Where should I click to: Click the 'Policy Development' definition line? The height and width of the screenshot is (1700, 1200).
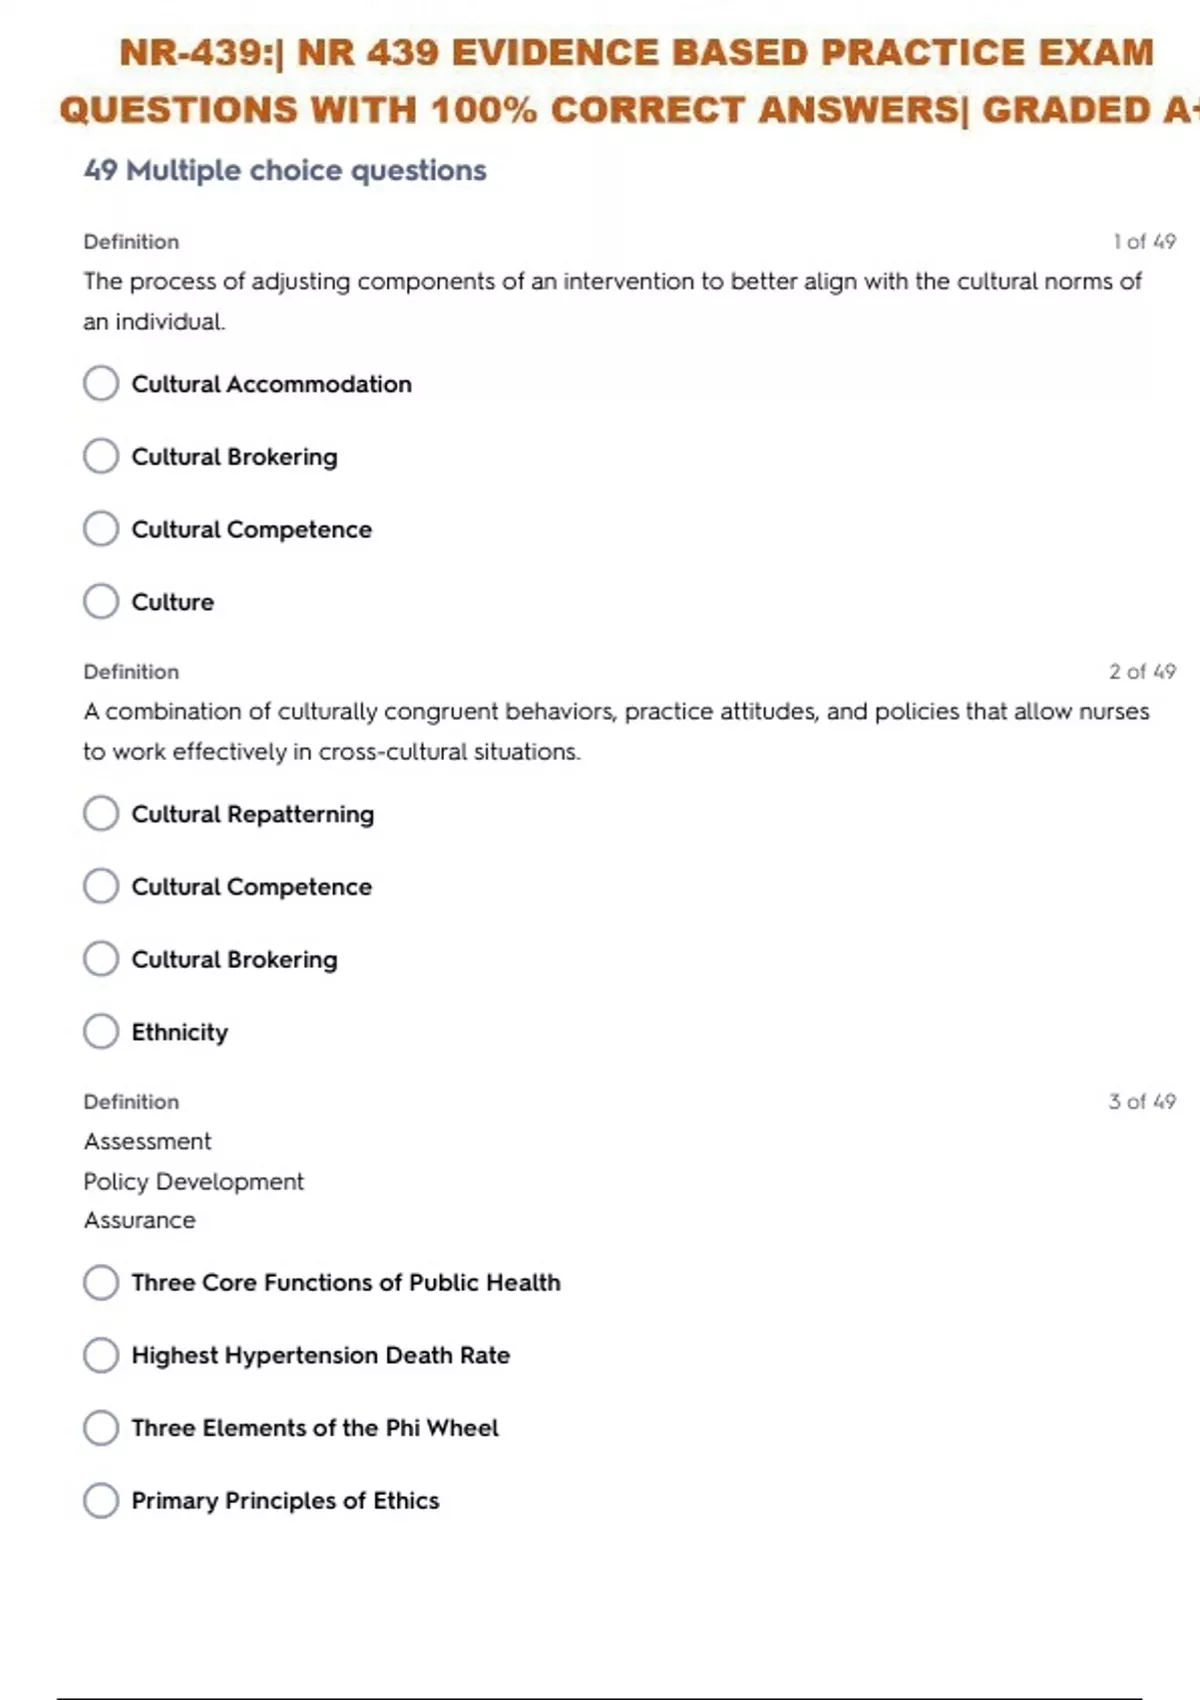click(x=194, y=1181)
